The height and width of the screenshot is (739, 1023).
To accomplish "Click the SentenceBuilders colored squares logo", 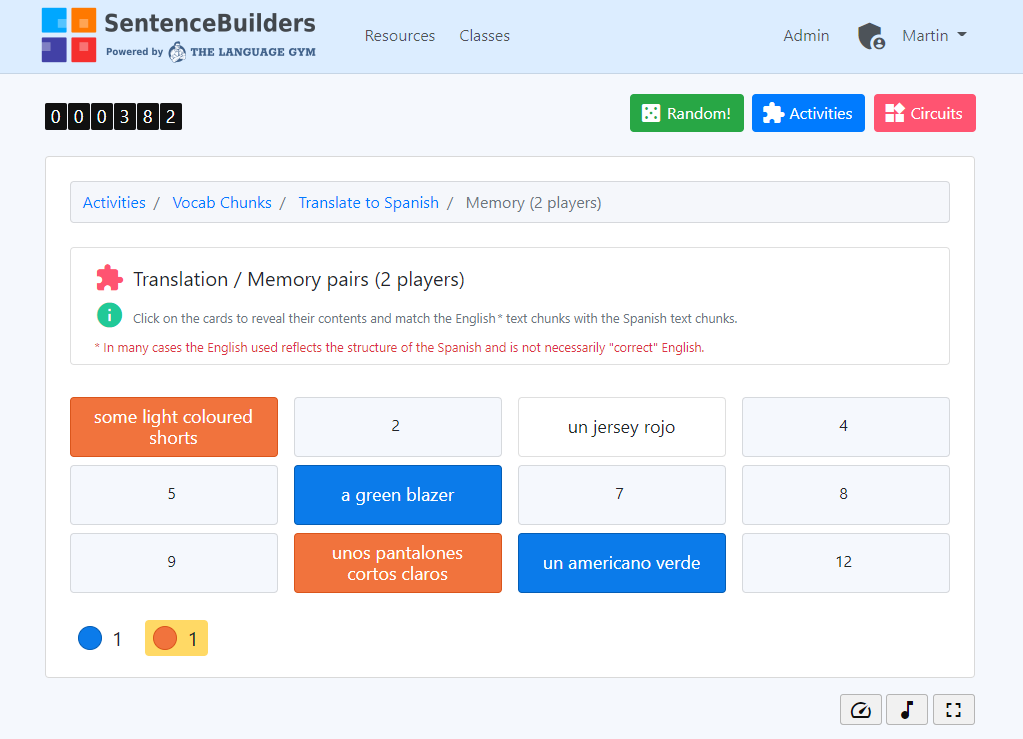I will (69, 35).
